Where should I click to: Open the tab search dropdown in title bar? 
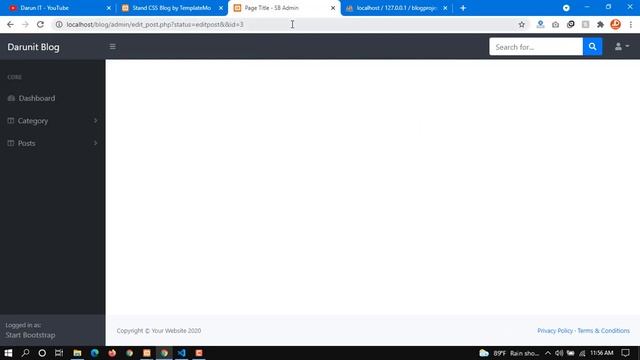(566, 8)
